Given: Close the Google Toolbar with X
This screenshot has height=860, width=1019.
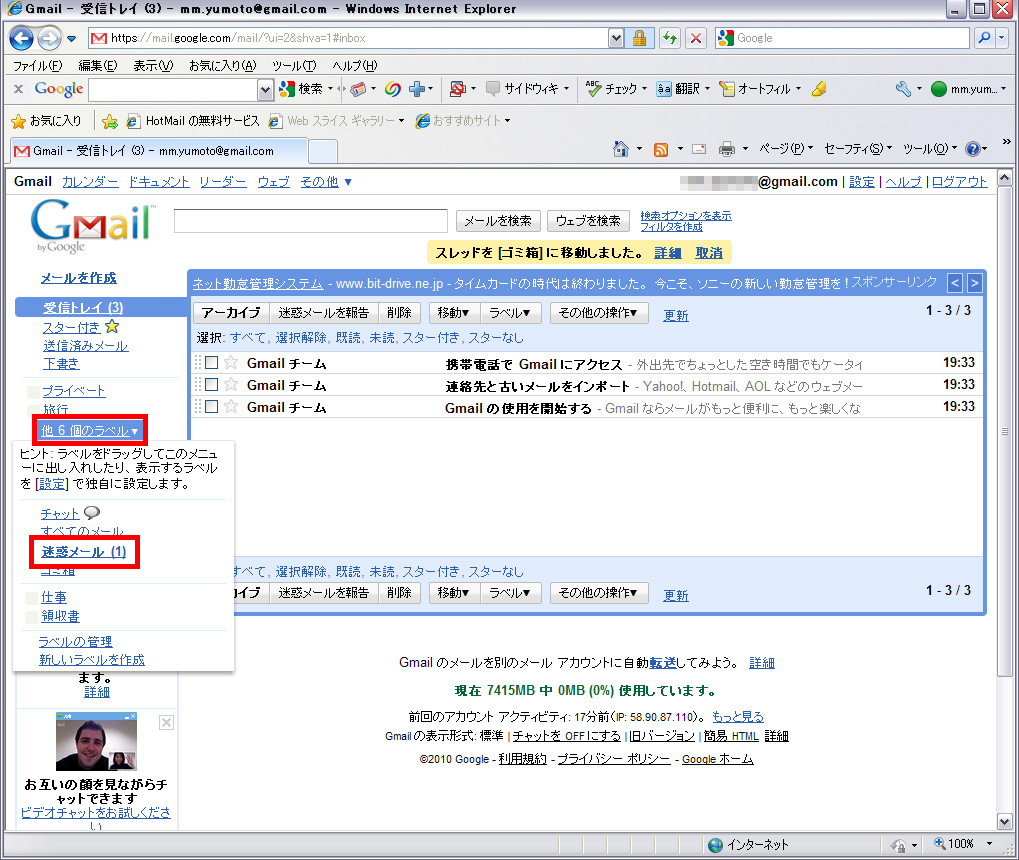Looking at the screenshot, I should pos(18,89).
